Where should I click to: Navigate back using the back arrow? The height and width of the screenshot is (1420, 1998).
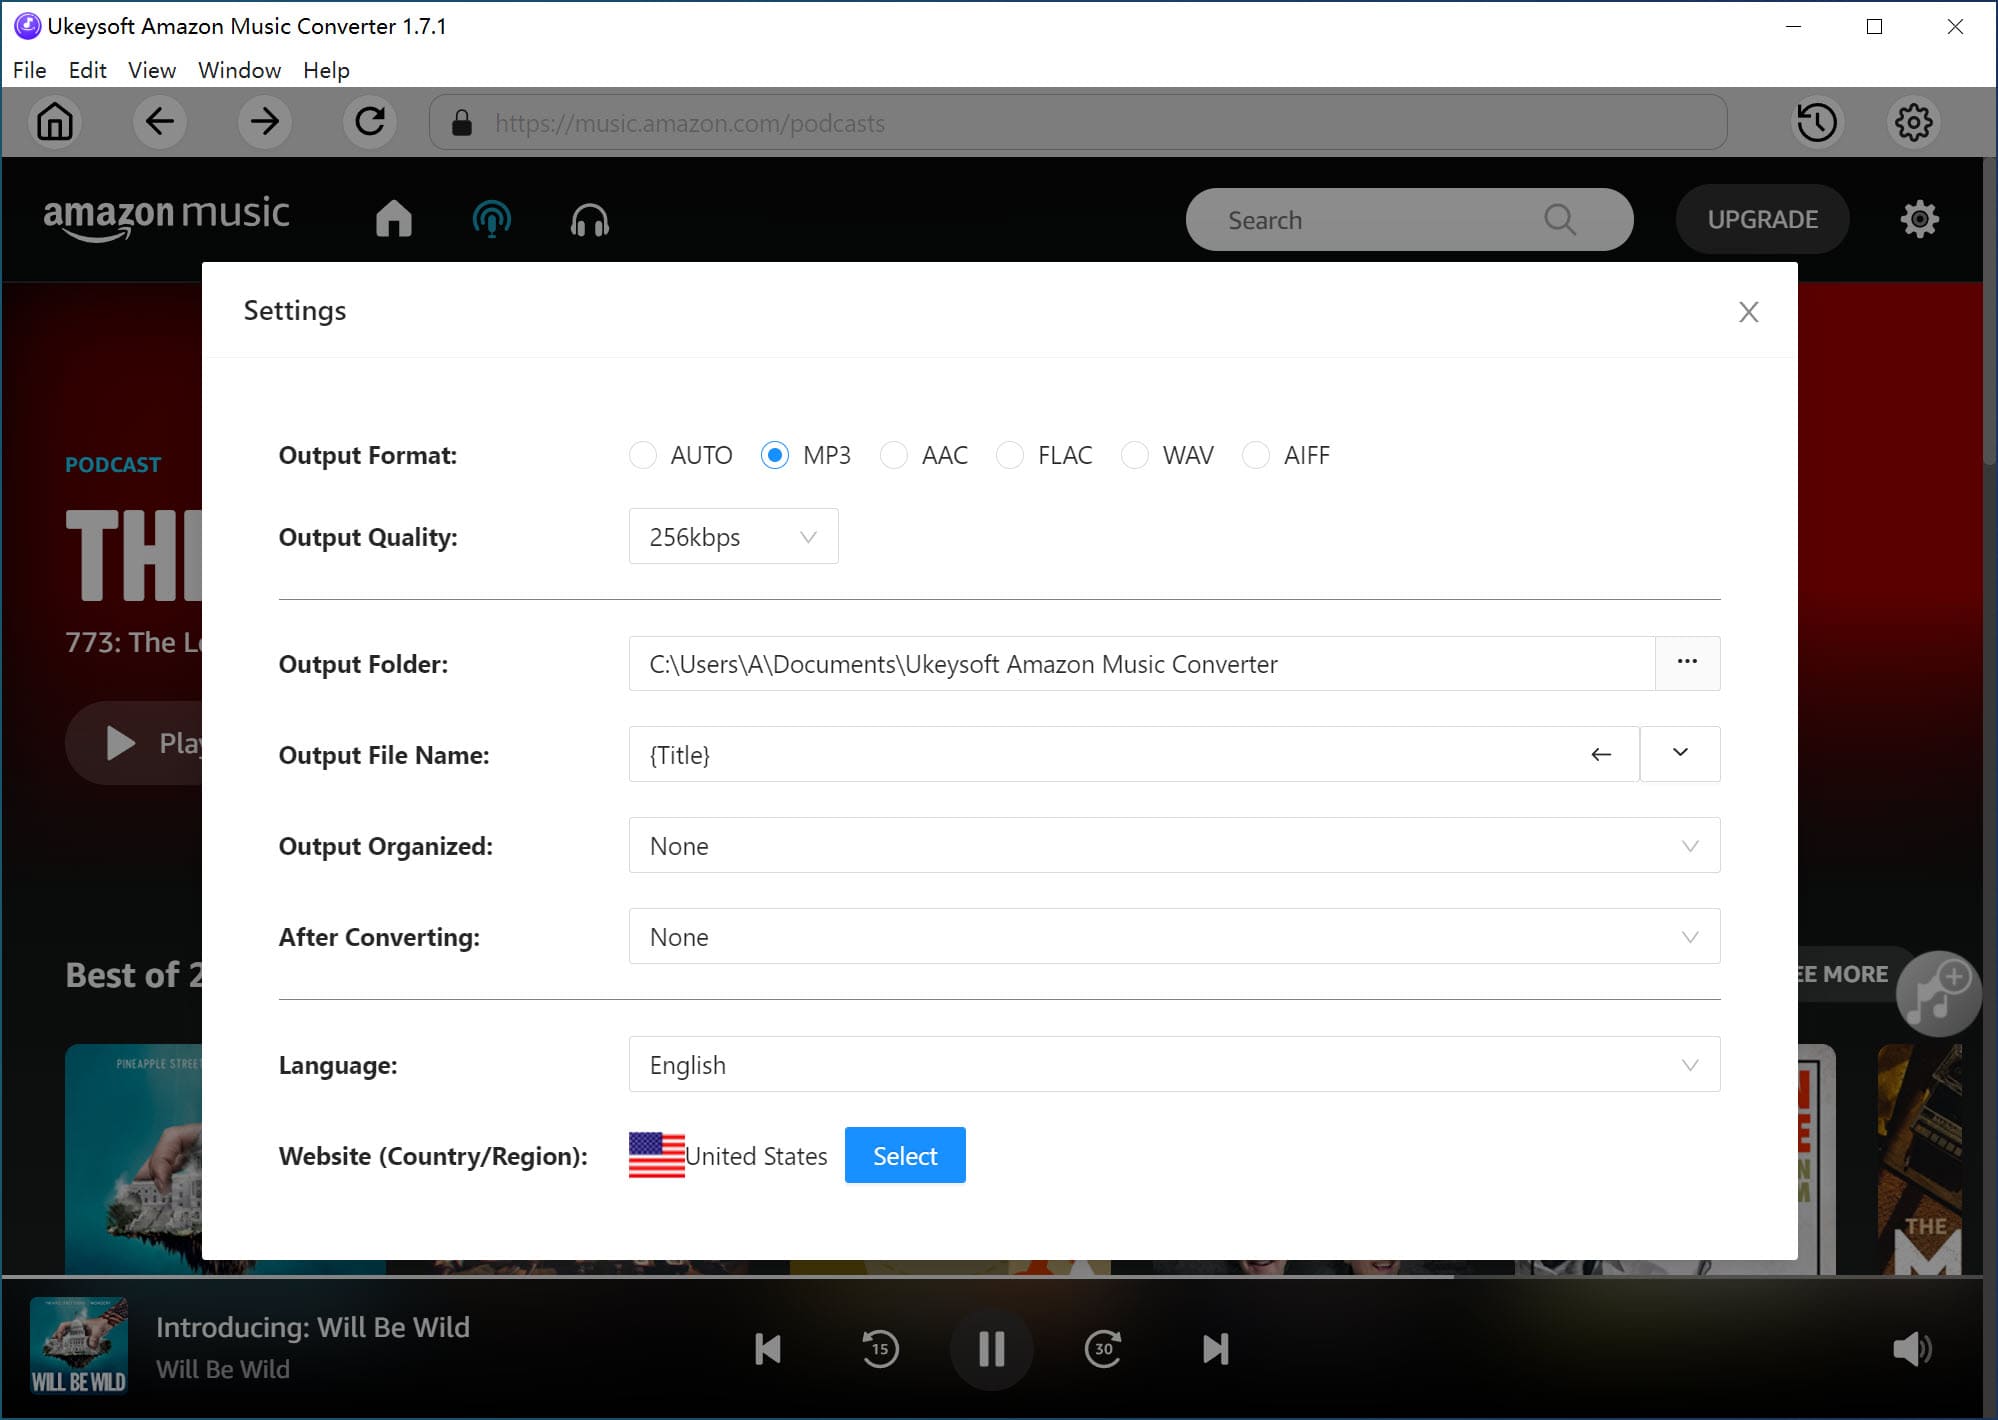tap(160, 122)
